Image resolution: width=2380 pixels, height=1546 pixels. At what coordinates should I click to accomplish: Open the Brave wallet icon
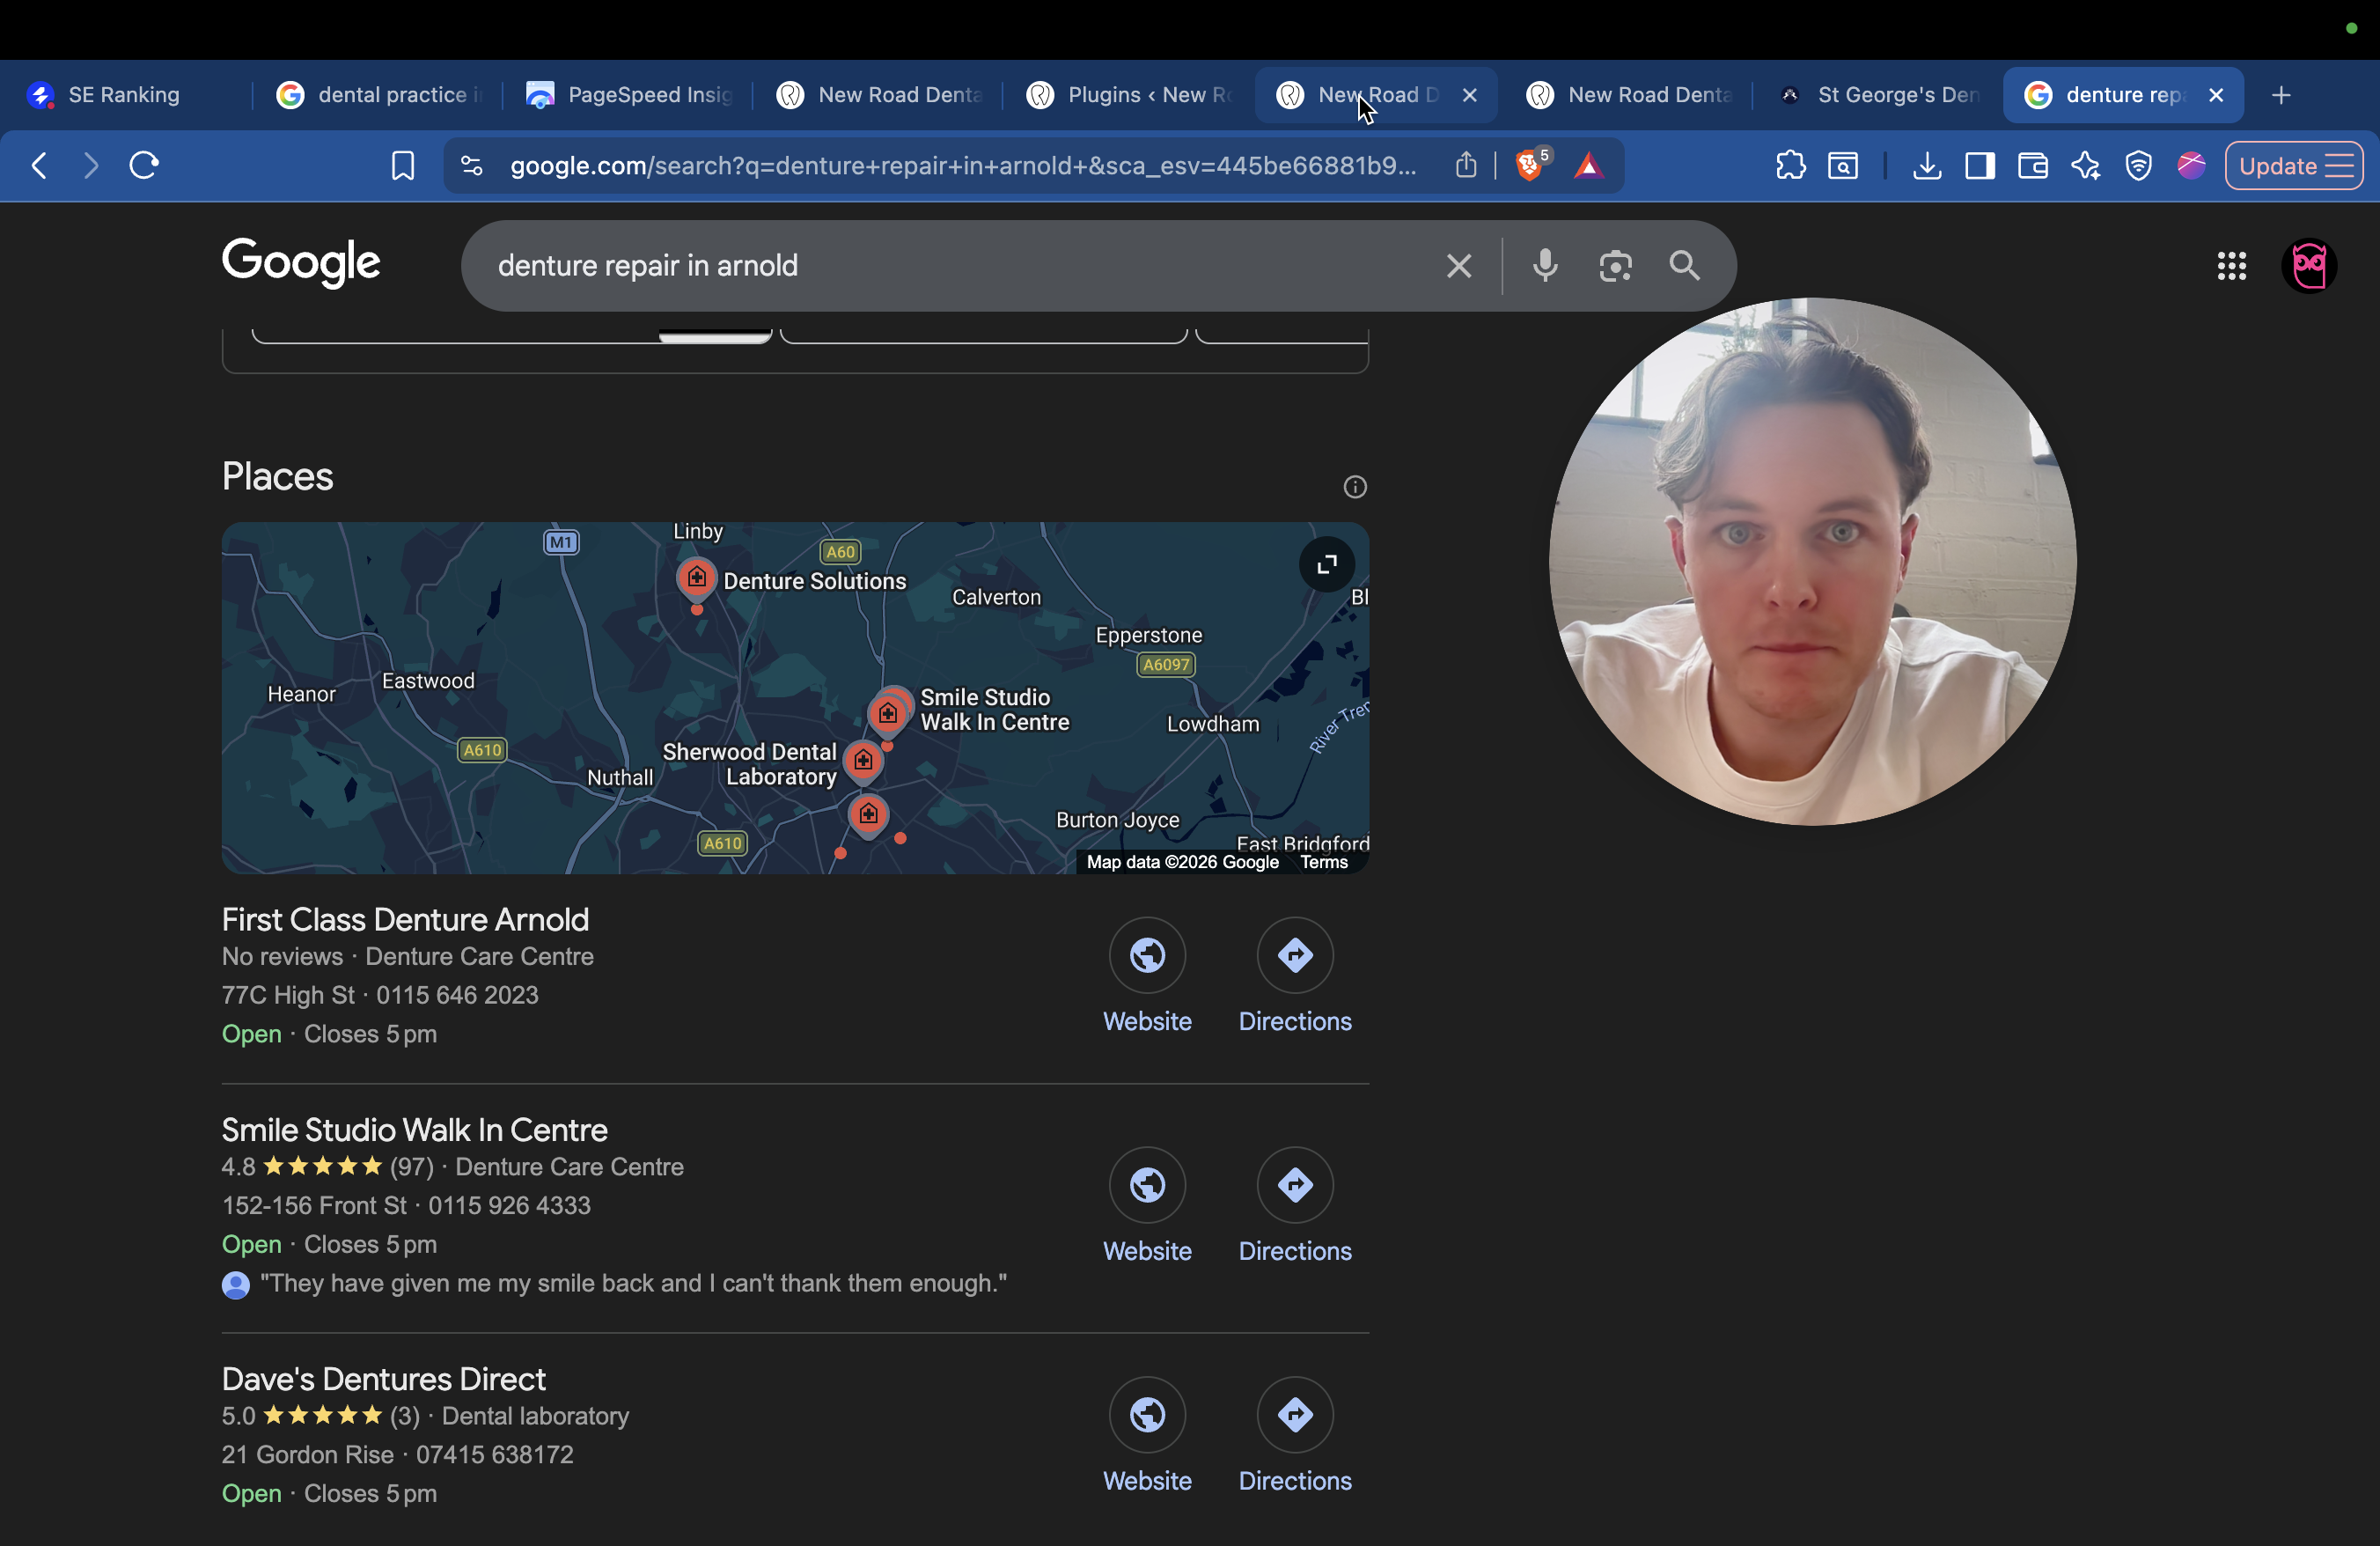tap(2032, 165)
